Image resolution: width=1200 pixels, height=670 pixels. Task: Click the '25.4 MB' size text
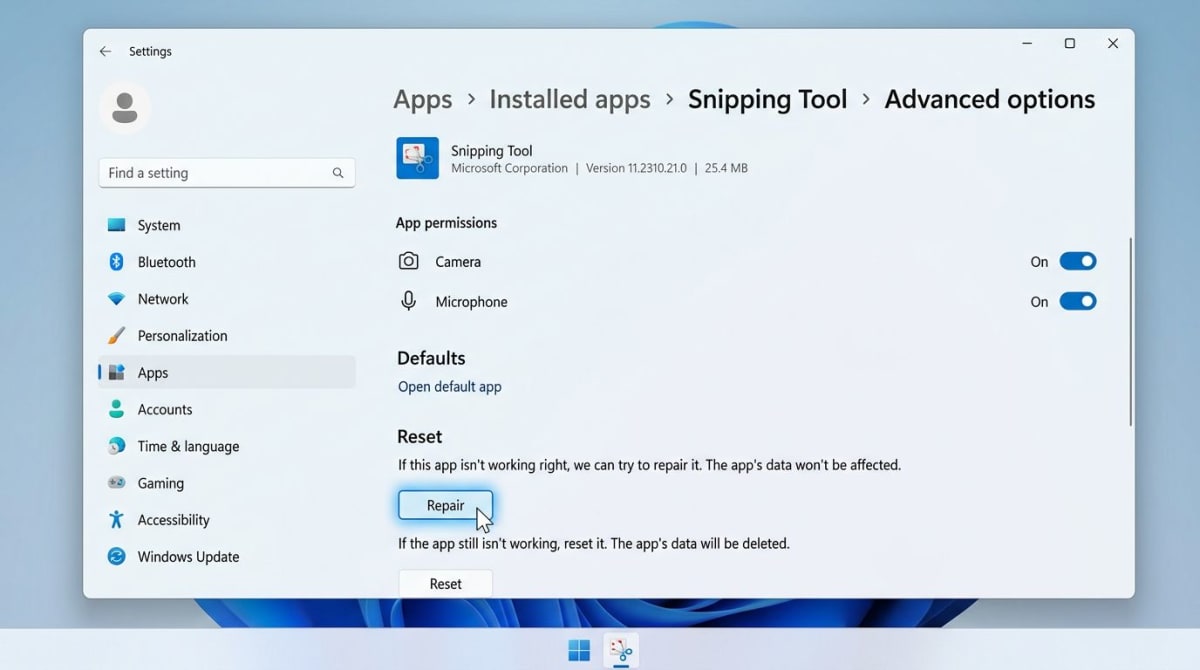coord(726,169)
